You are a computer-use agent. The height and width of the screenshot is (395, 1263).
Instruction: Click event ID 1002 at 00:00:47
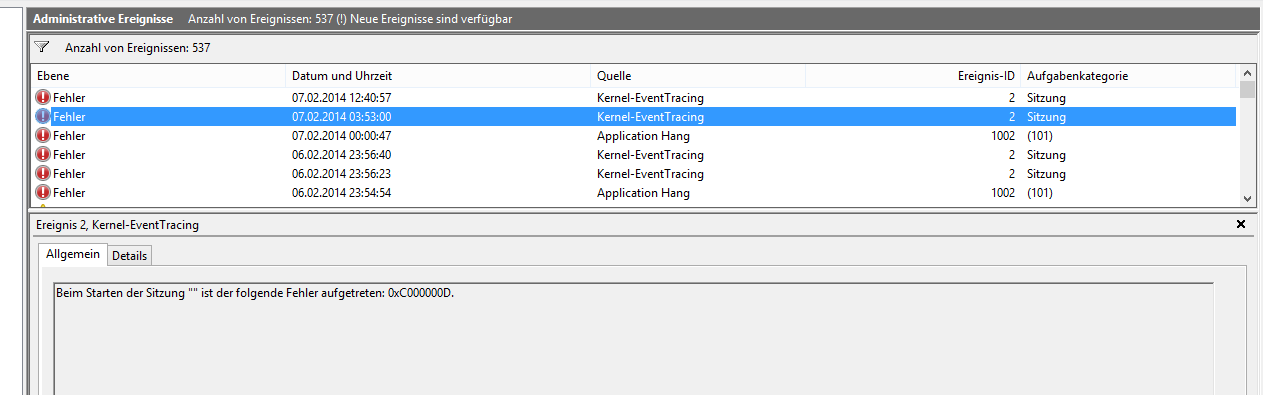click(1002, 135)
